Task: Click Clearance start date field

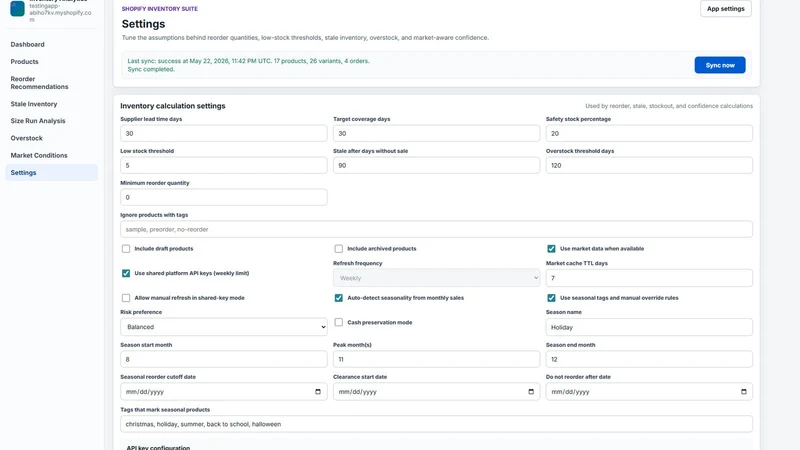Action: pos(436,392)
